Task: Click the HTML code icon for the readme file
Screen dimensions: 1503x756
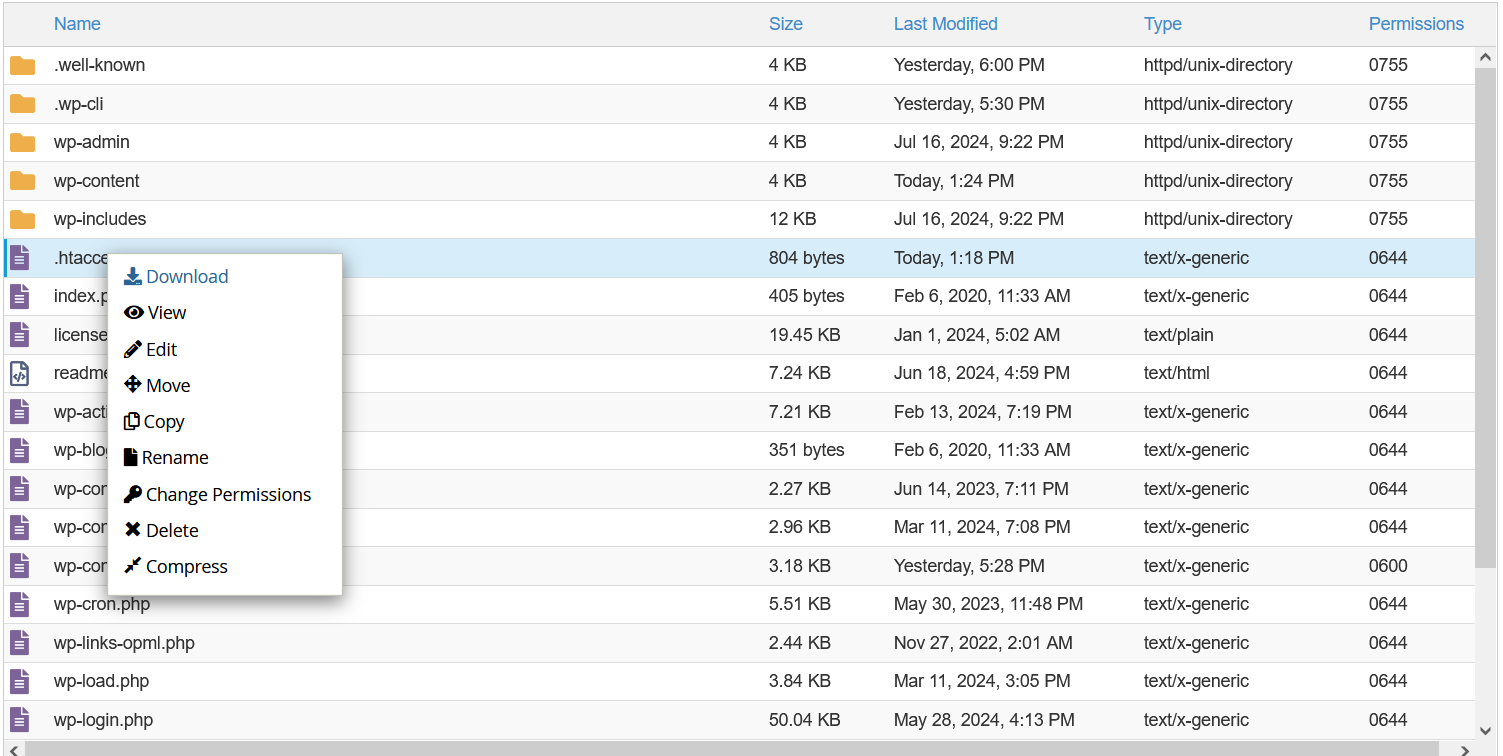Action: pyautogui.click(x=20, y=374)
